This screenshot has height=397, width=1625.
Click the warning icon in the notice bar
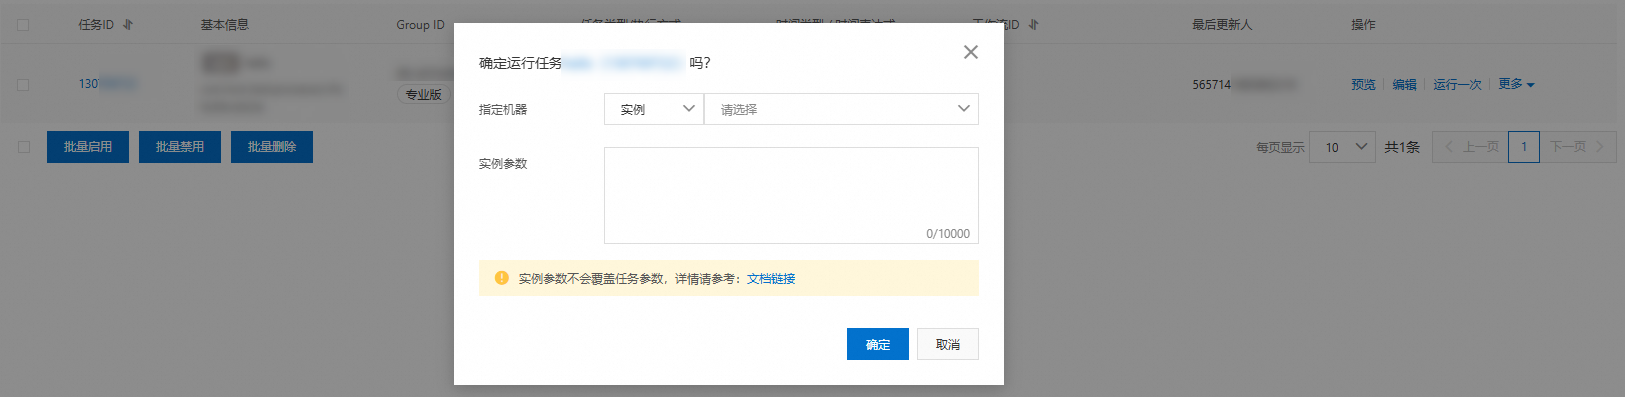point(502,278)
